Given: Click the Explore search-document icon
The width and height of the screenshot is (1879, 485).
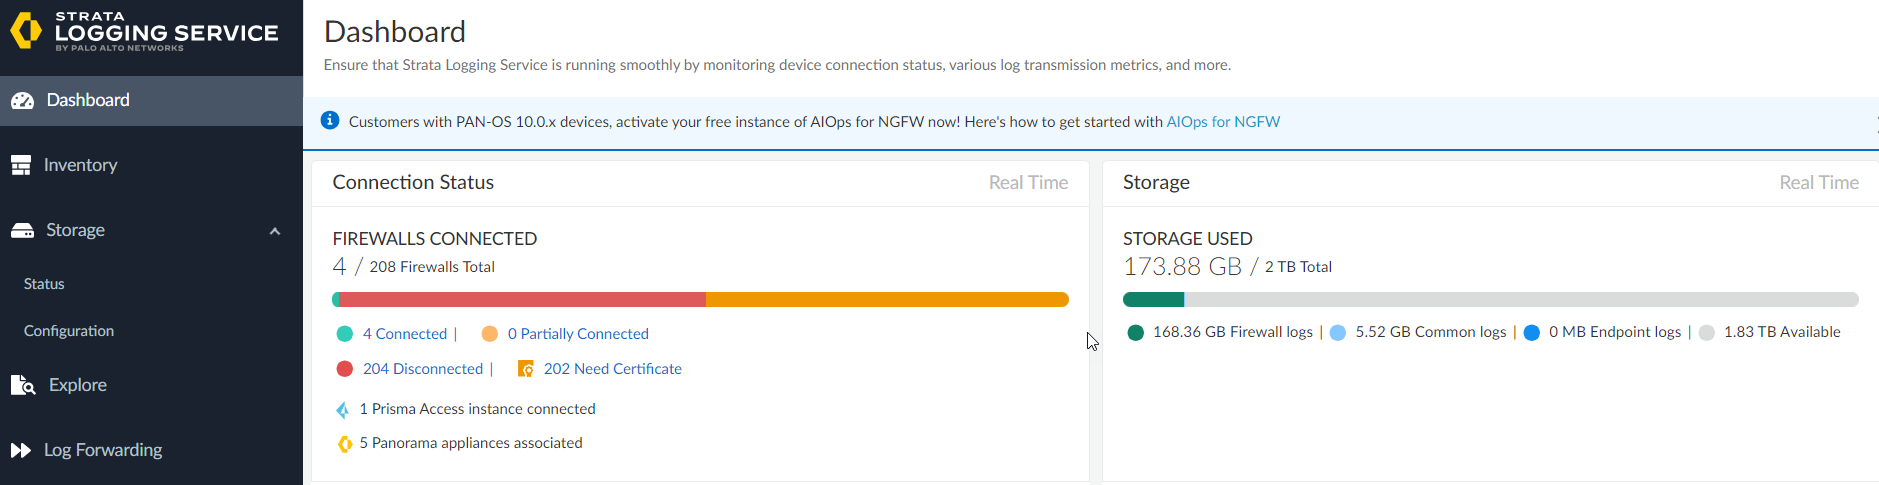Looking at the screenshot, I should [22, 385].
